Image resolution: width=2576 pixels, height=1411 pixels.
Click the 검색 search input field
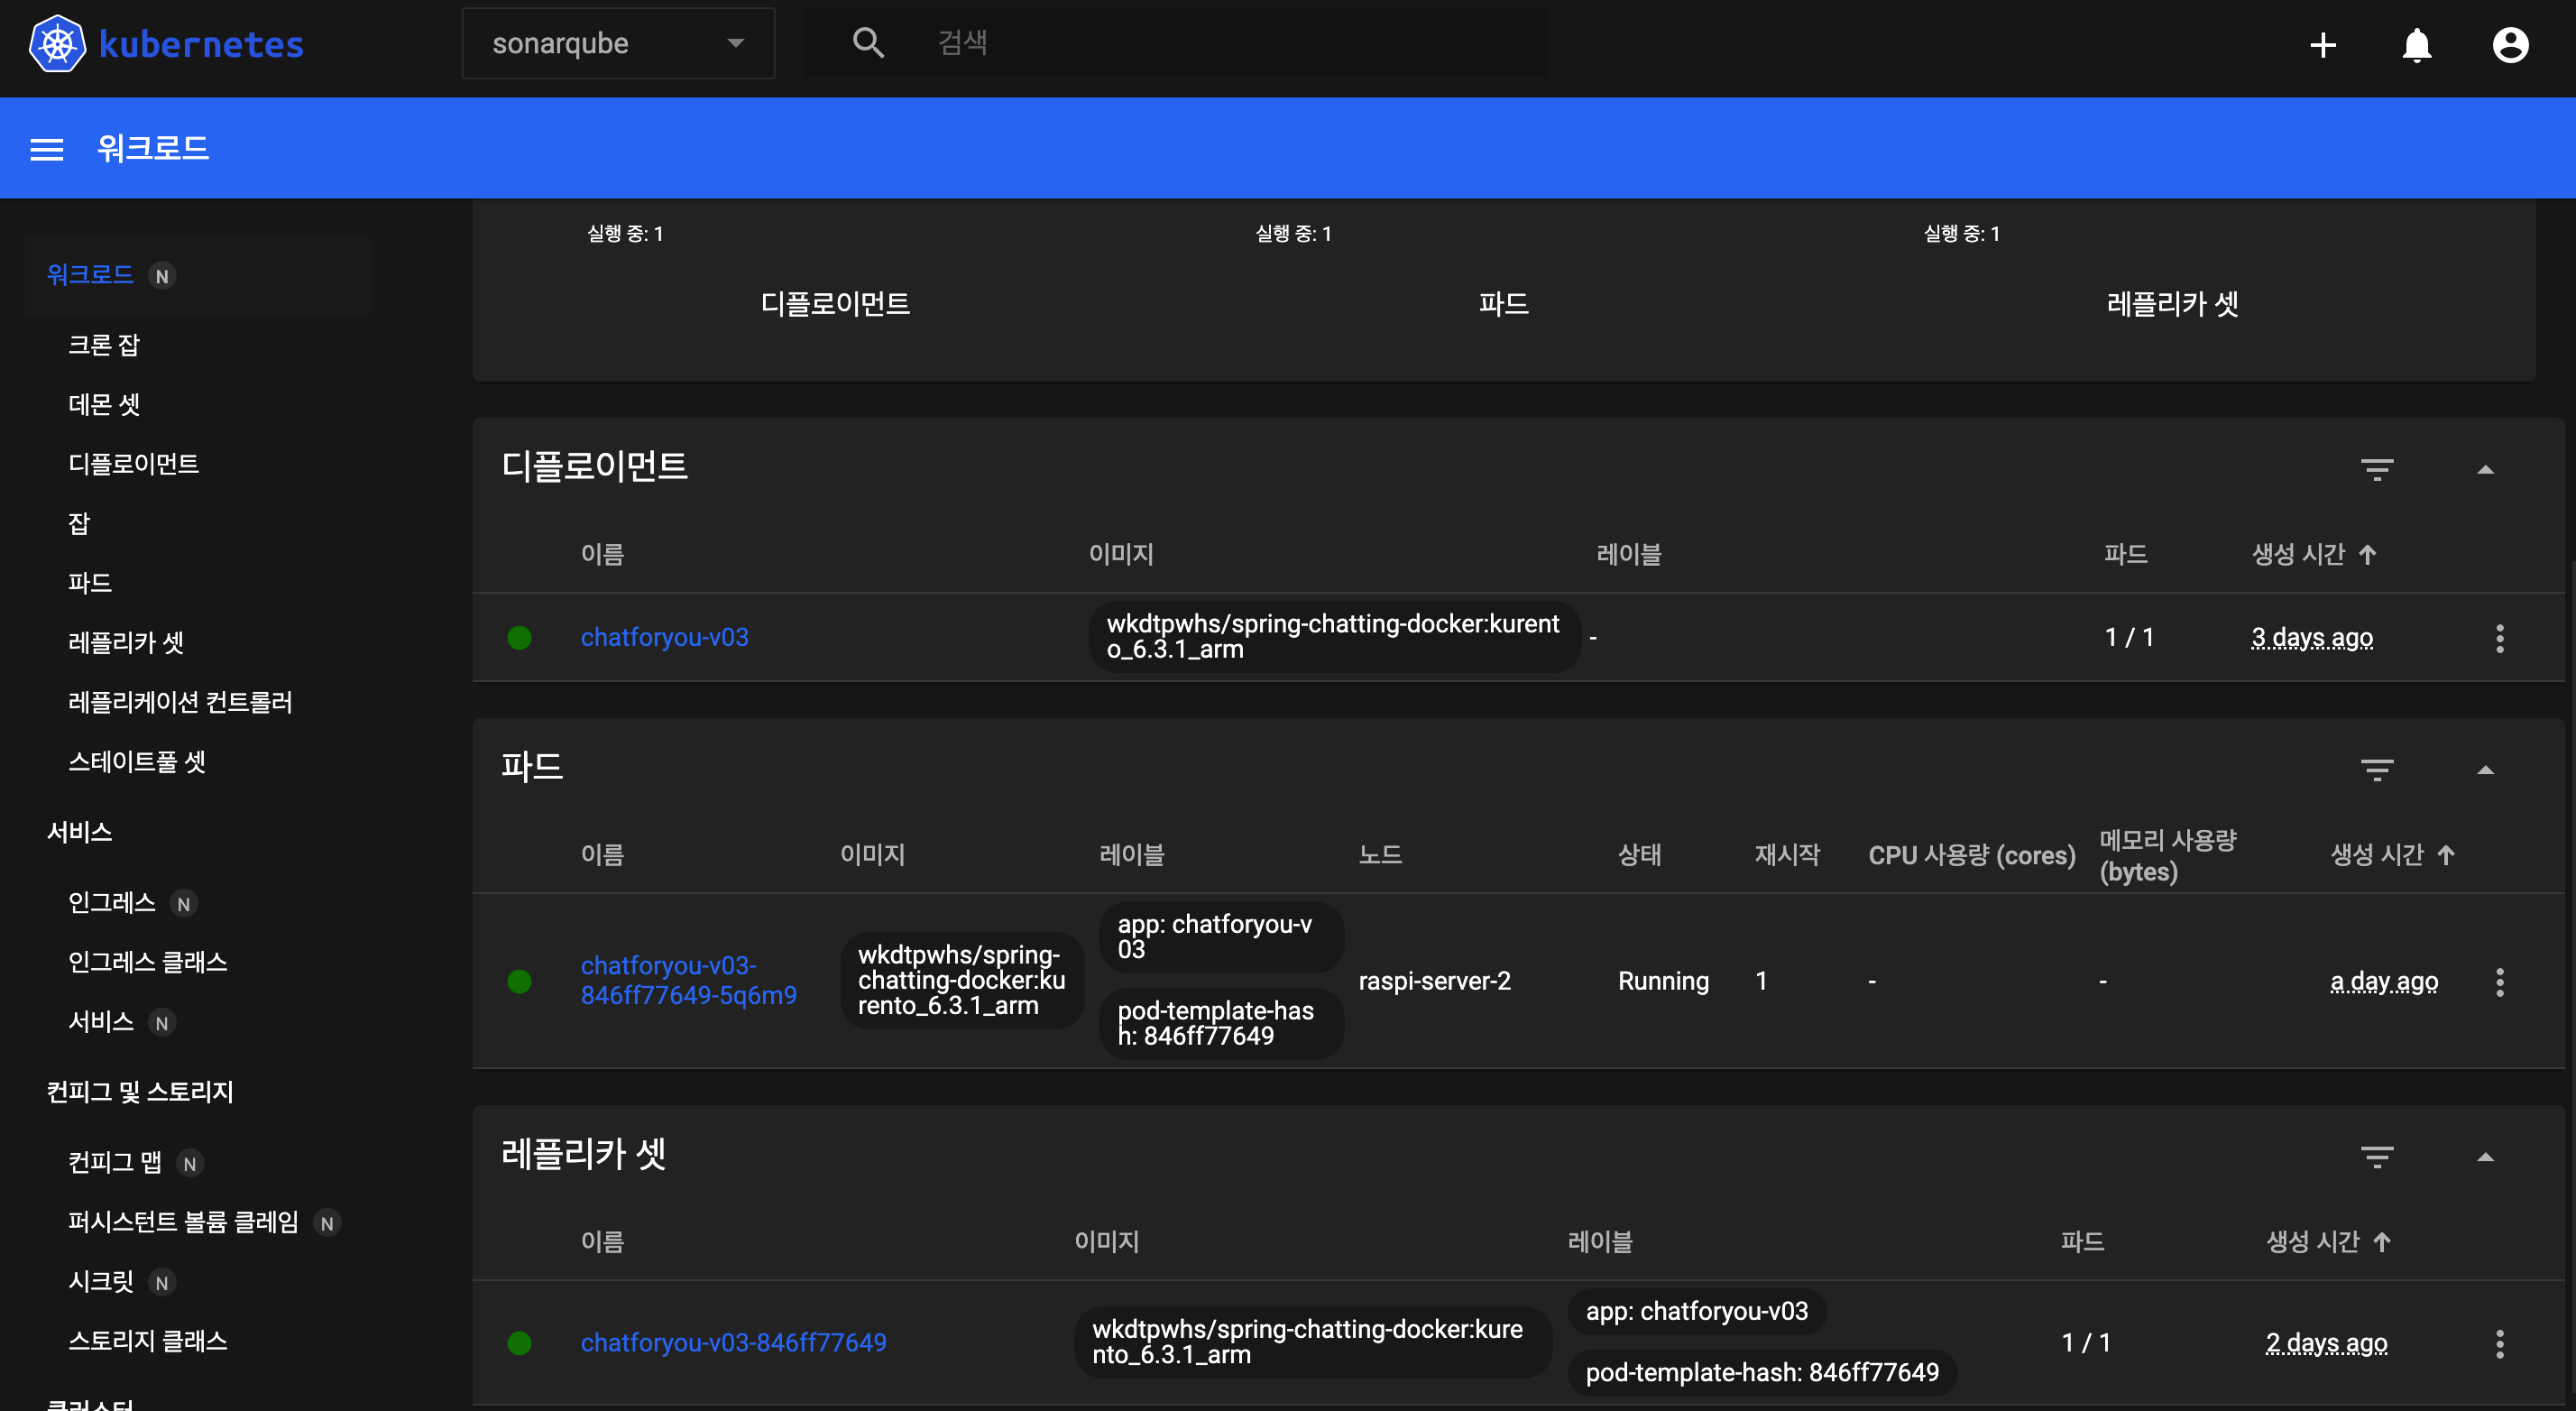pyautogui.click(x=1200, y=43)
